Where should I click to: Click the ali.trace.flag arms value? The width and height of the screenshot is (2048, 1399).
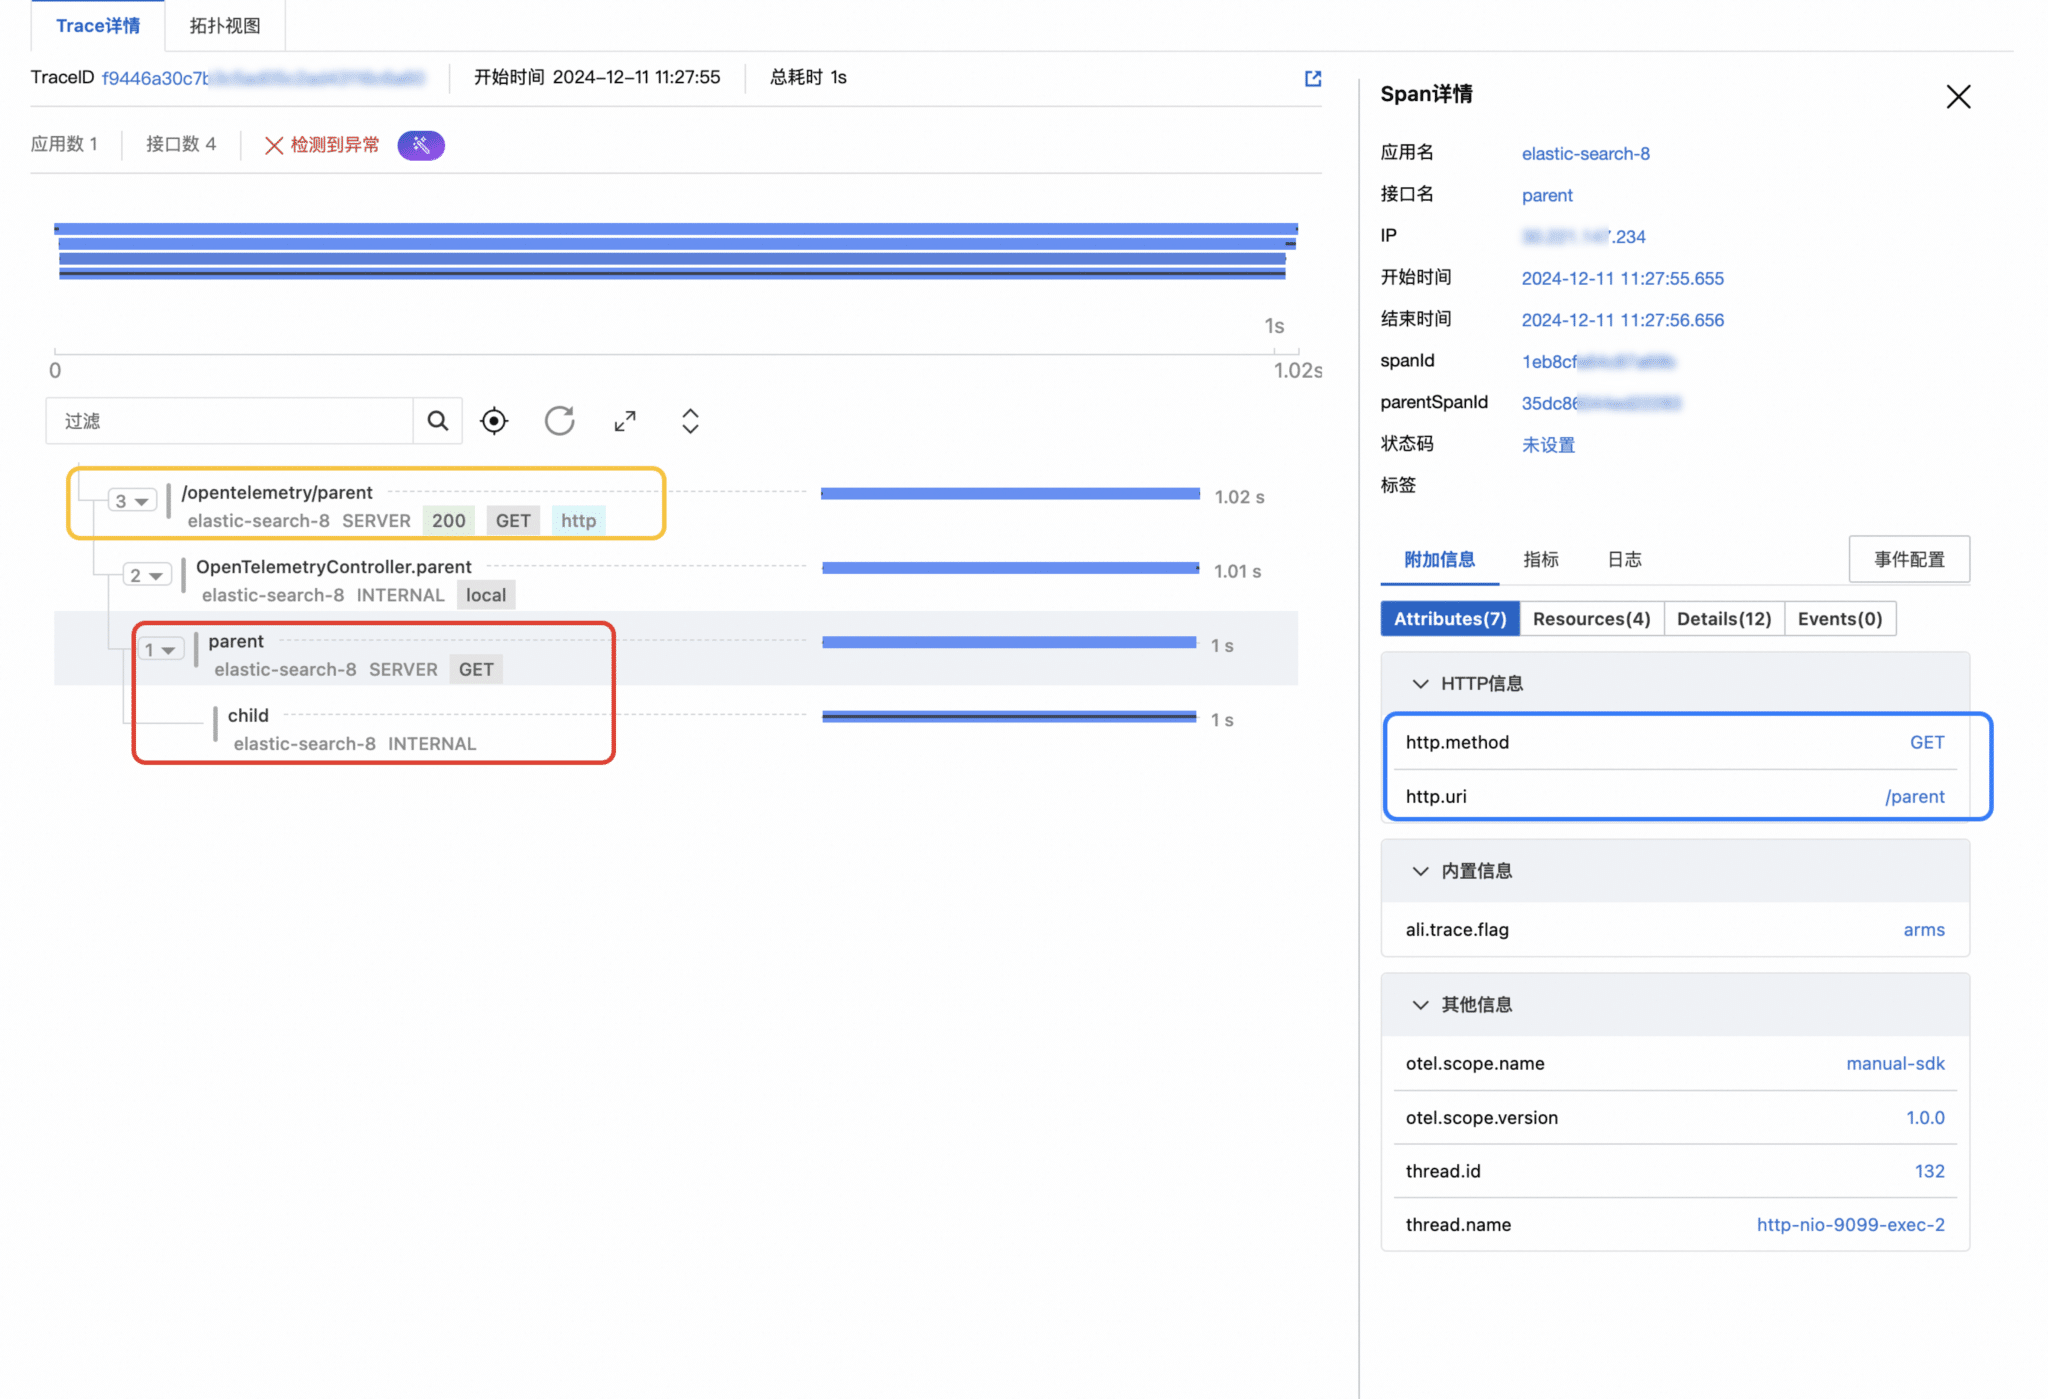(x=1924, y=930)
